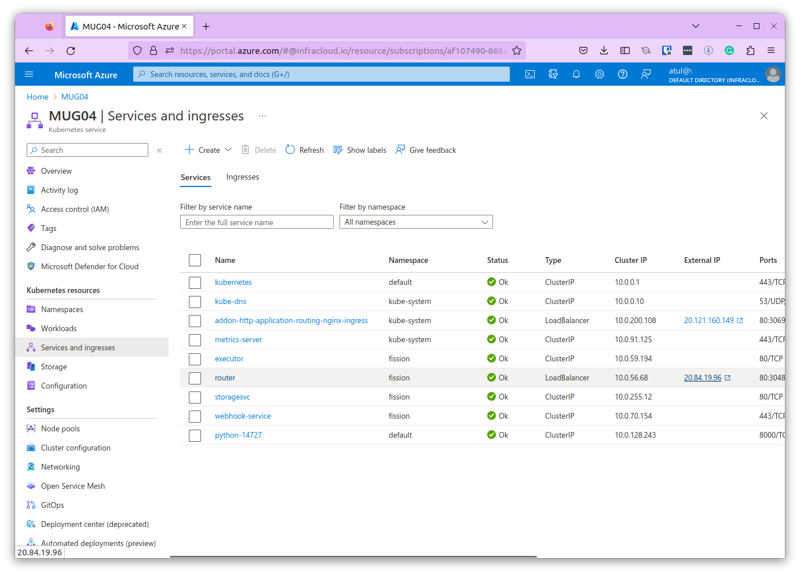This screenshot has width=800, height=575.
Task: Open the Azure portal hamburger menu
Action: pyautogui.click(x=29, y=74)
